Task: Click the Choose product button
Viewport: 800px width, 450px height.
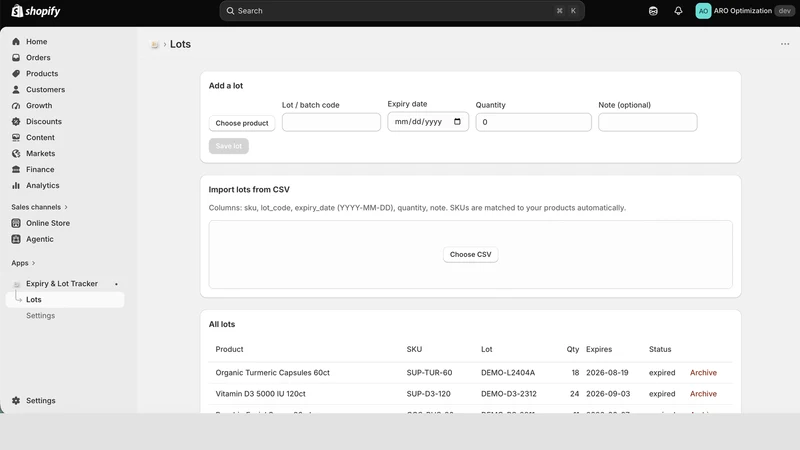Action: click(x=242, y=123)
